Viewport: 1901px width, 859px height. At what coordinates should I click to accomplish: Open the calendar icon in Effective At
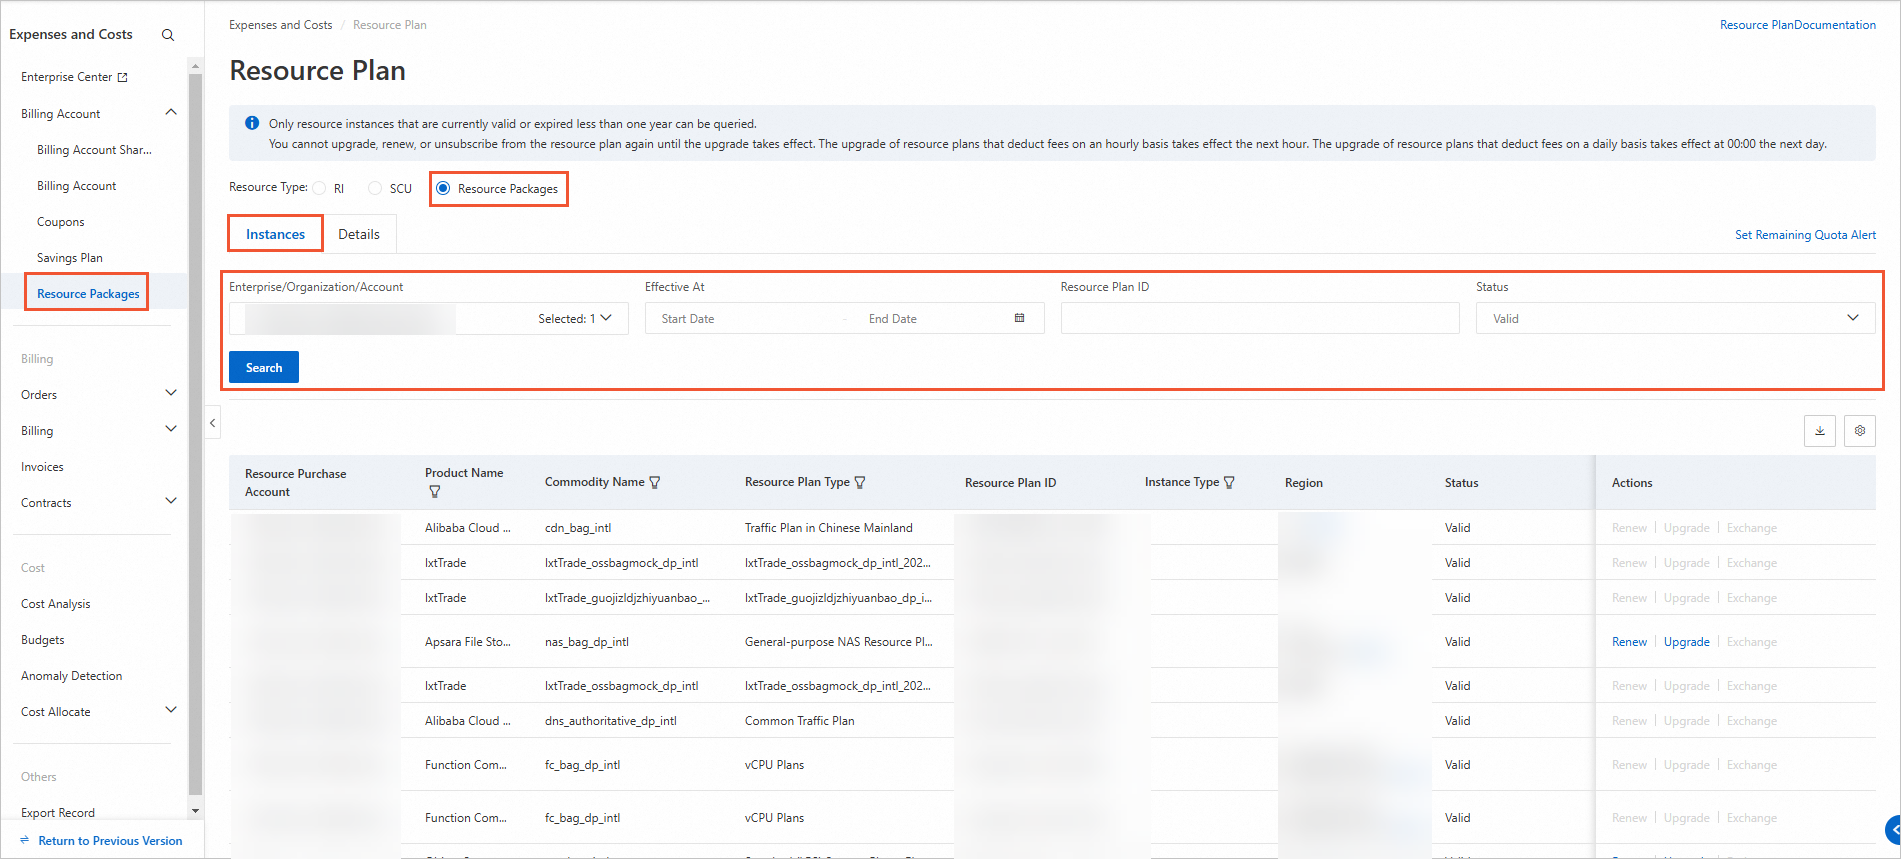1019,318
